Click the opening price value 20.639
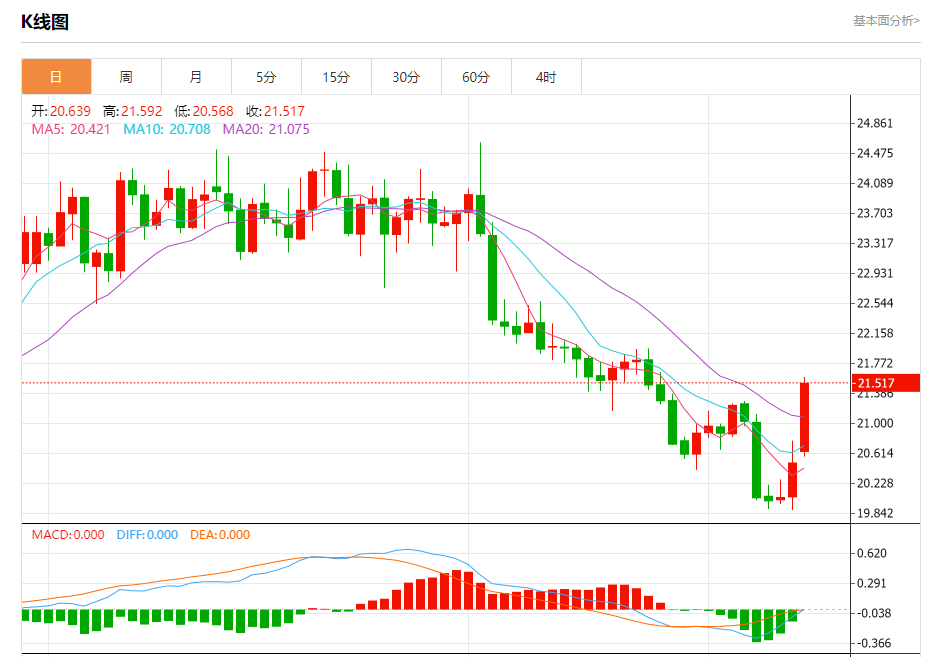 point(70,111)
